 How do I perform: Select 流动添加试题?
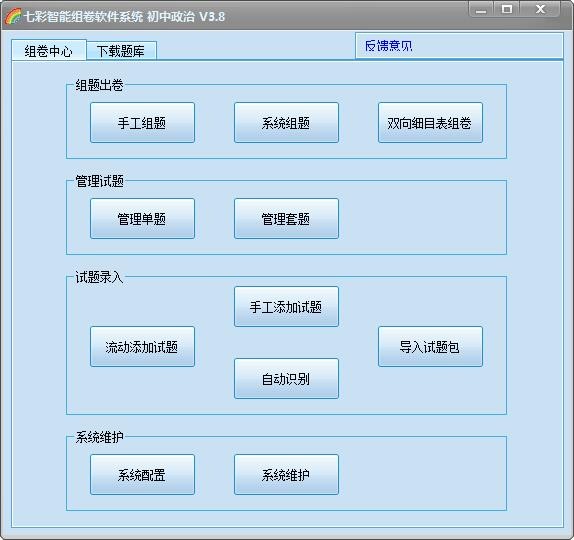click(142, 347)
